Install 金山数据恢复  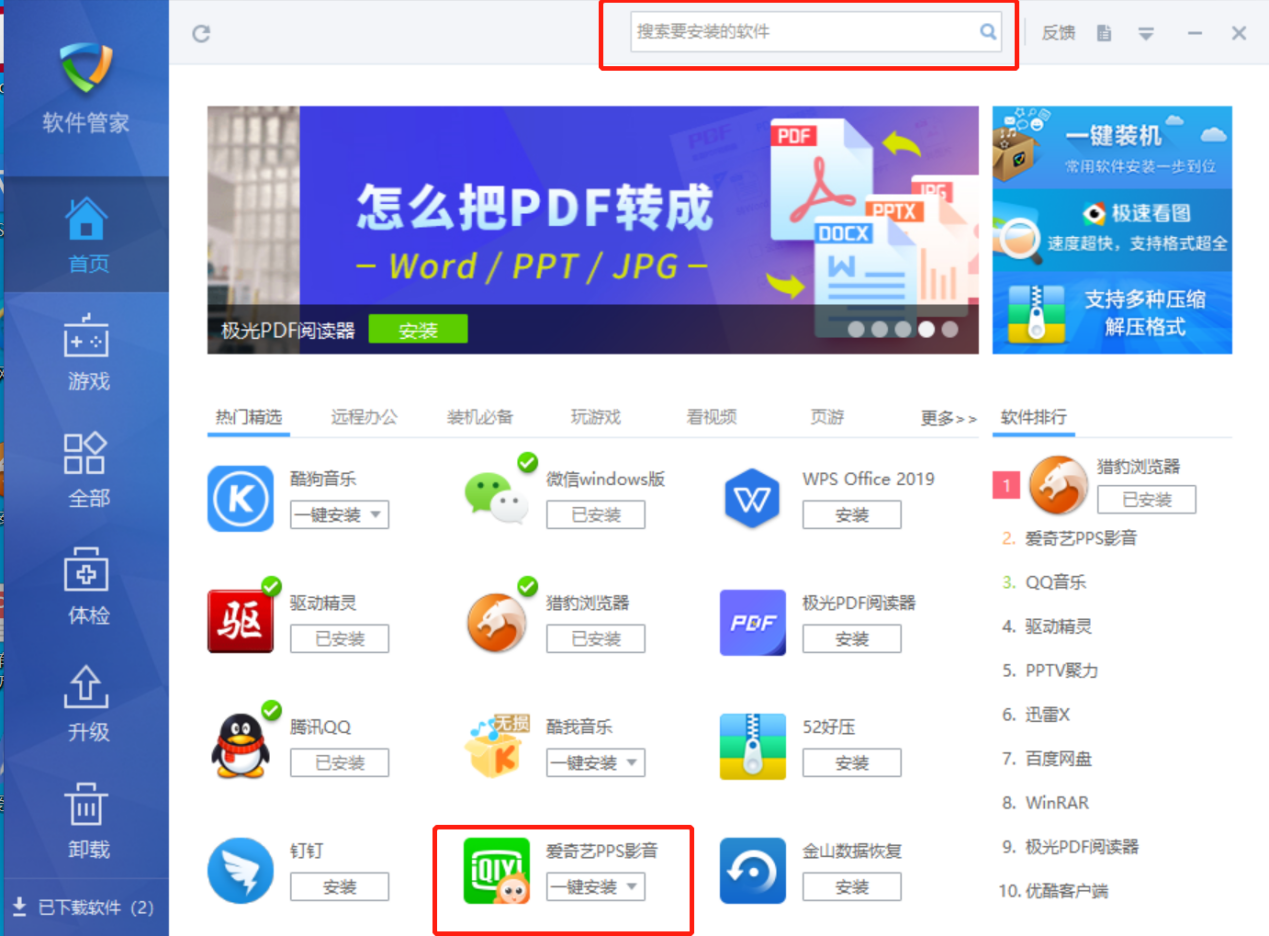[852, 887]
